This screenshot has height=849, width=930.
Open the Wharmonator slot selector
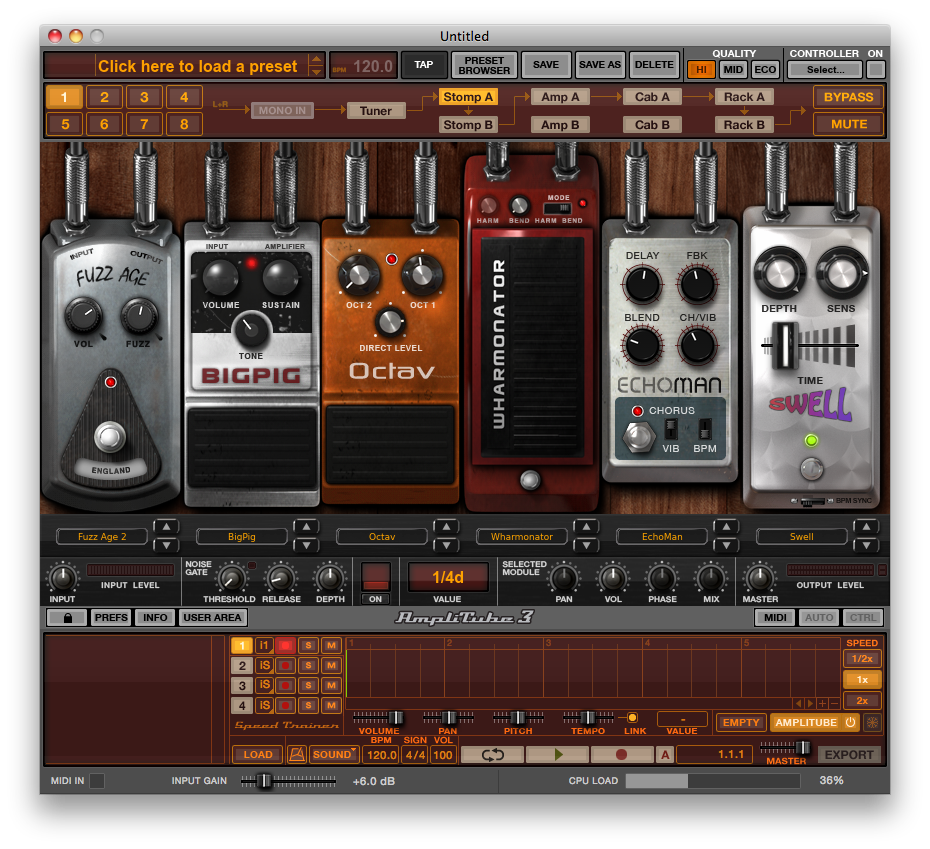(521, 536)
